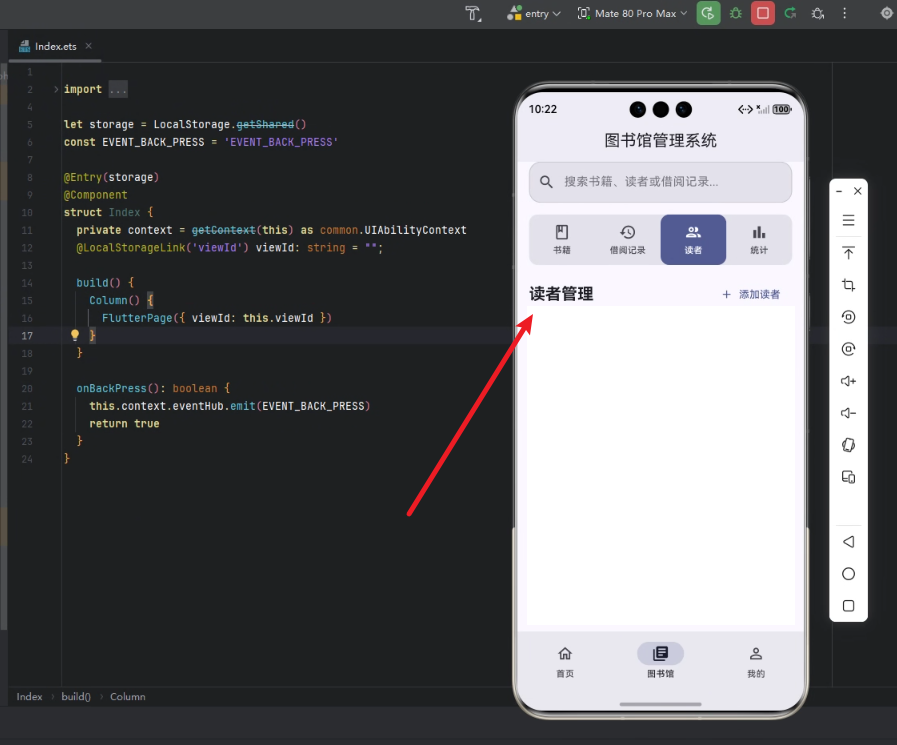The height and width of the screenshot is (745, 897).
Task: Click the onBackPress() method line
Action: (x=153, y=389)
